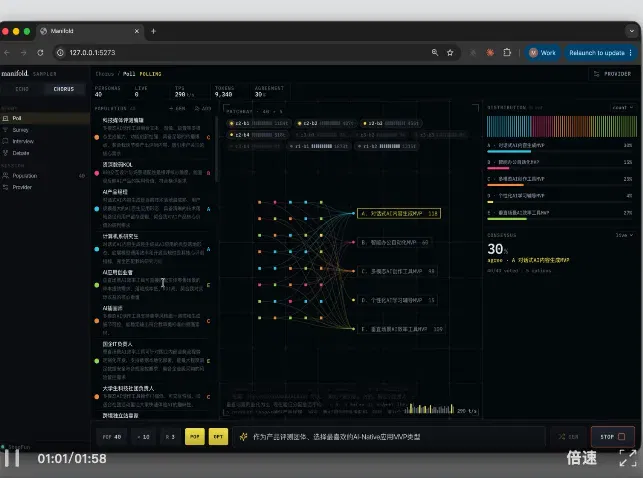
Task: Bookmark the page with the star icon
Action: click(450, 52)
